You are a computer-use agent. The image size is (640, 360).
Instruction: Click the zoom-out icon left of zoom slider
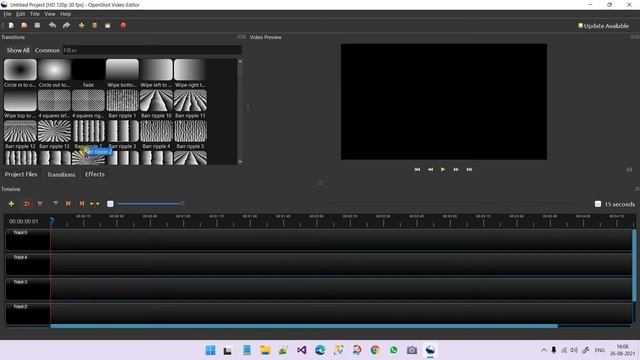110,204
